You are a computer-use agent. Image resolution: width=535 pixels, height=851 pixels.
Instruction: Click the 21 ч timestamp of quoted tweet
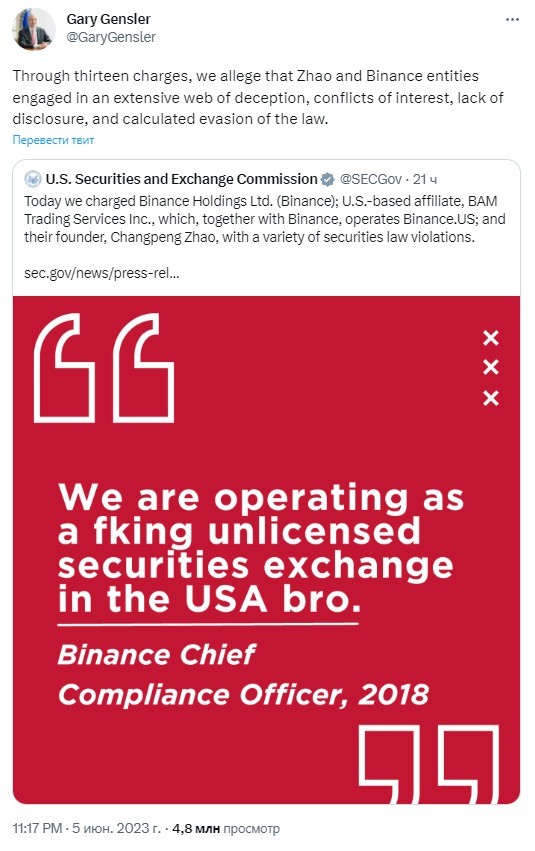[x=425, y=179]
